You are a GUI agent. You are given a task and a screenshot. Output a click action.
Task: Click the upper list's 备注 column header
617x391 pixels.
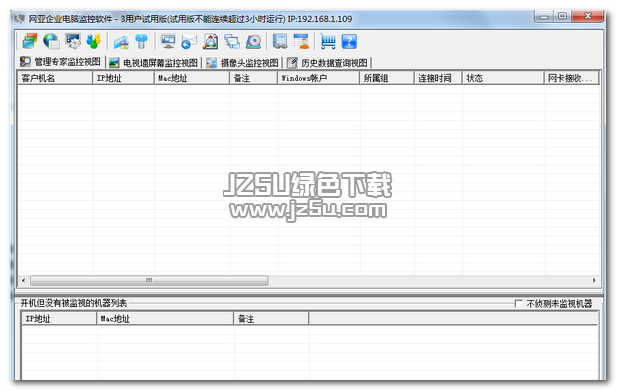pos(253,78)
